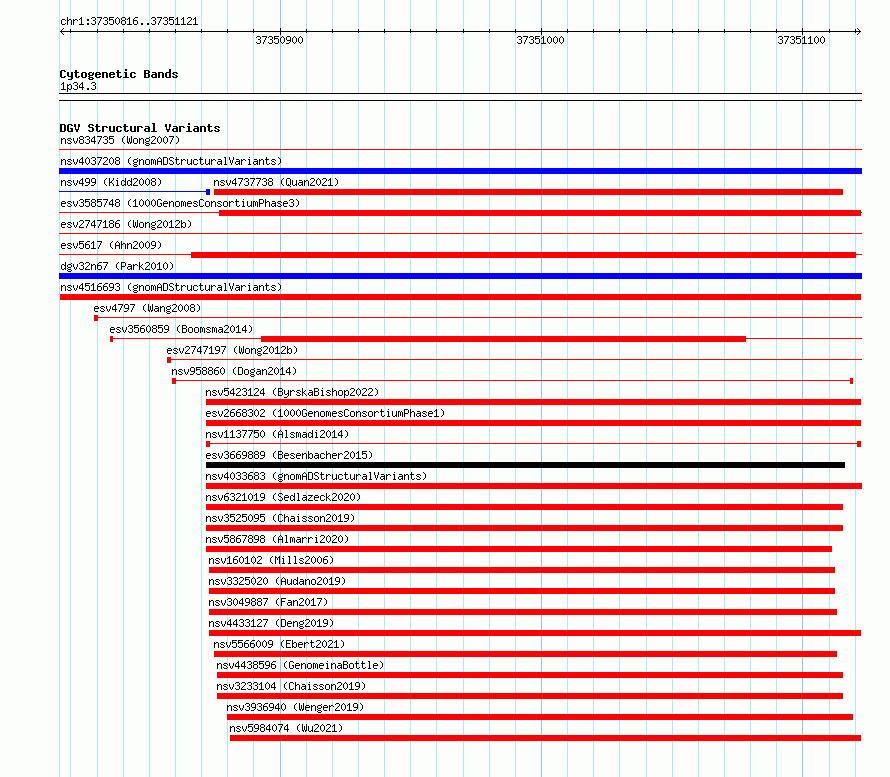Click the small blue end marker of nsv499

(208, 192)
